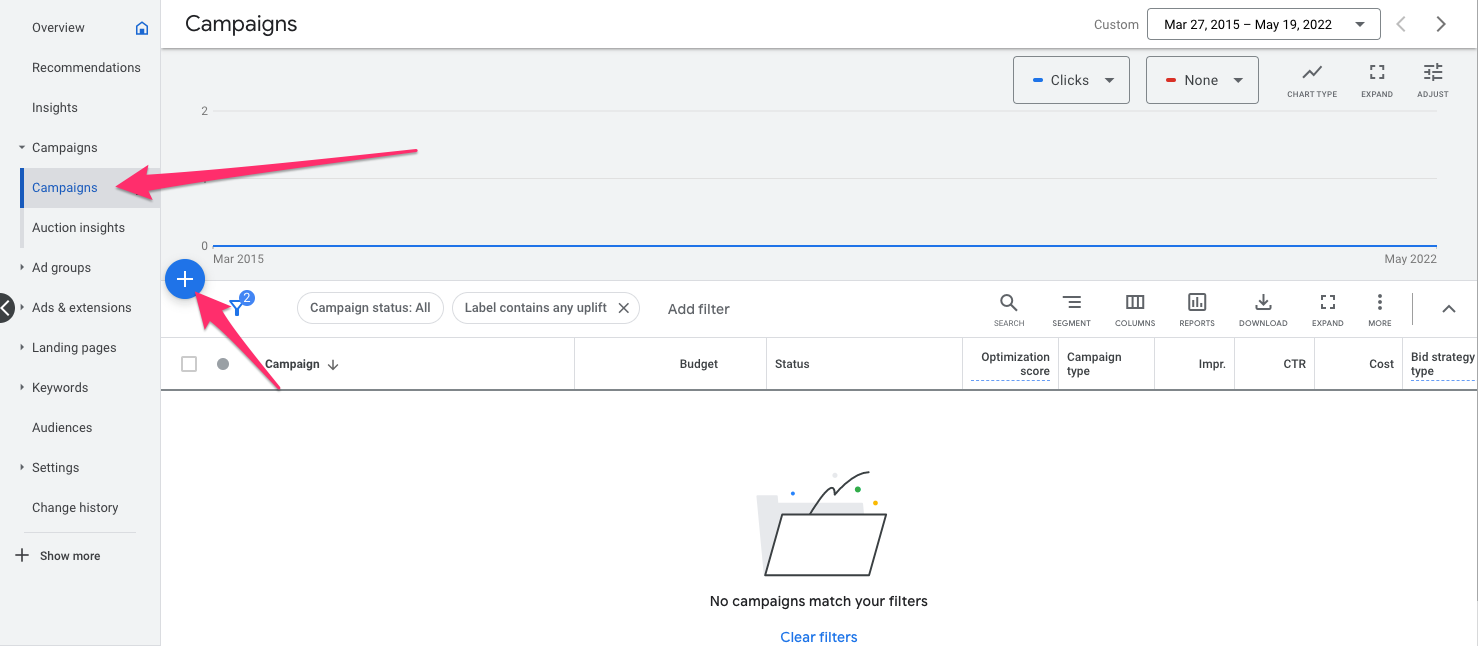Click Show more in sidebar

tap(58, 556)
